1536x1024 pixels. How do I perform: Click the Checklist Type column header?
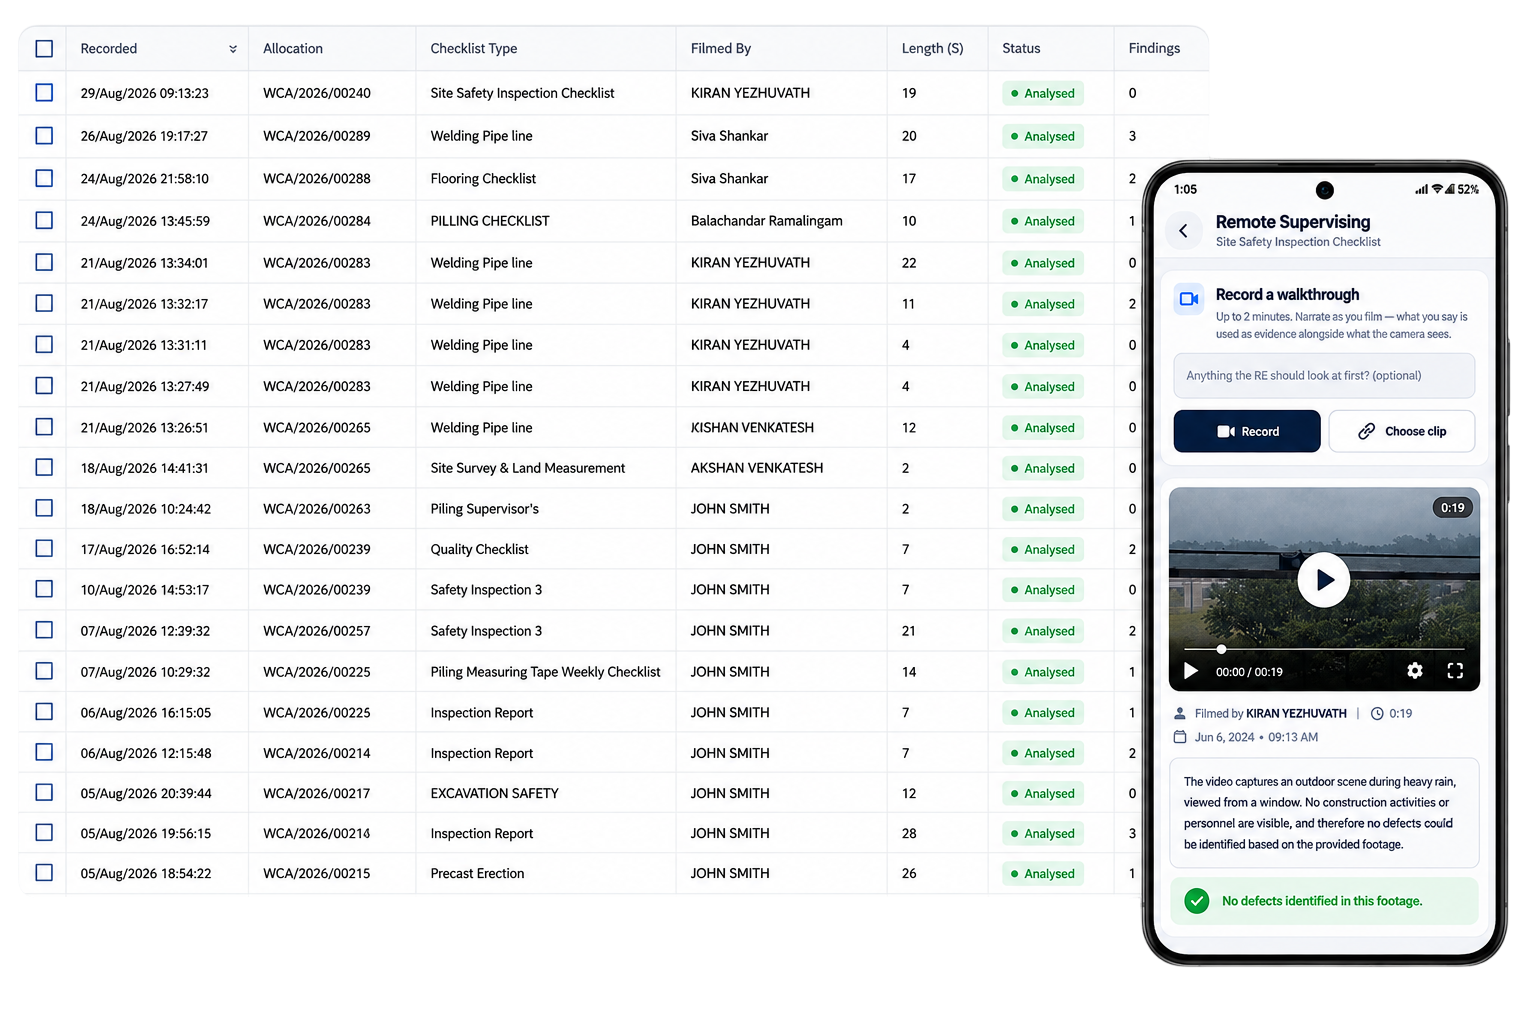point(474,48)
